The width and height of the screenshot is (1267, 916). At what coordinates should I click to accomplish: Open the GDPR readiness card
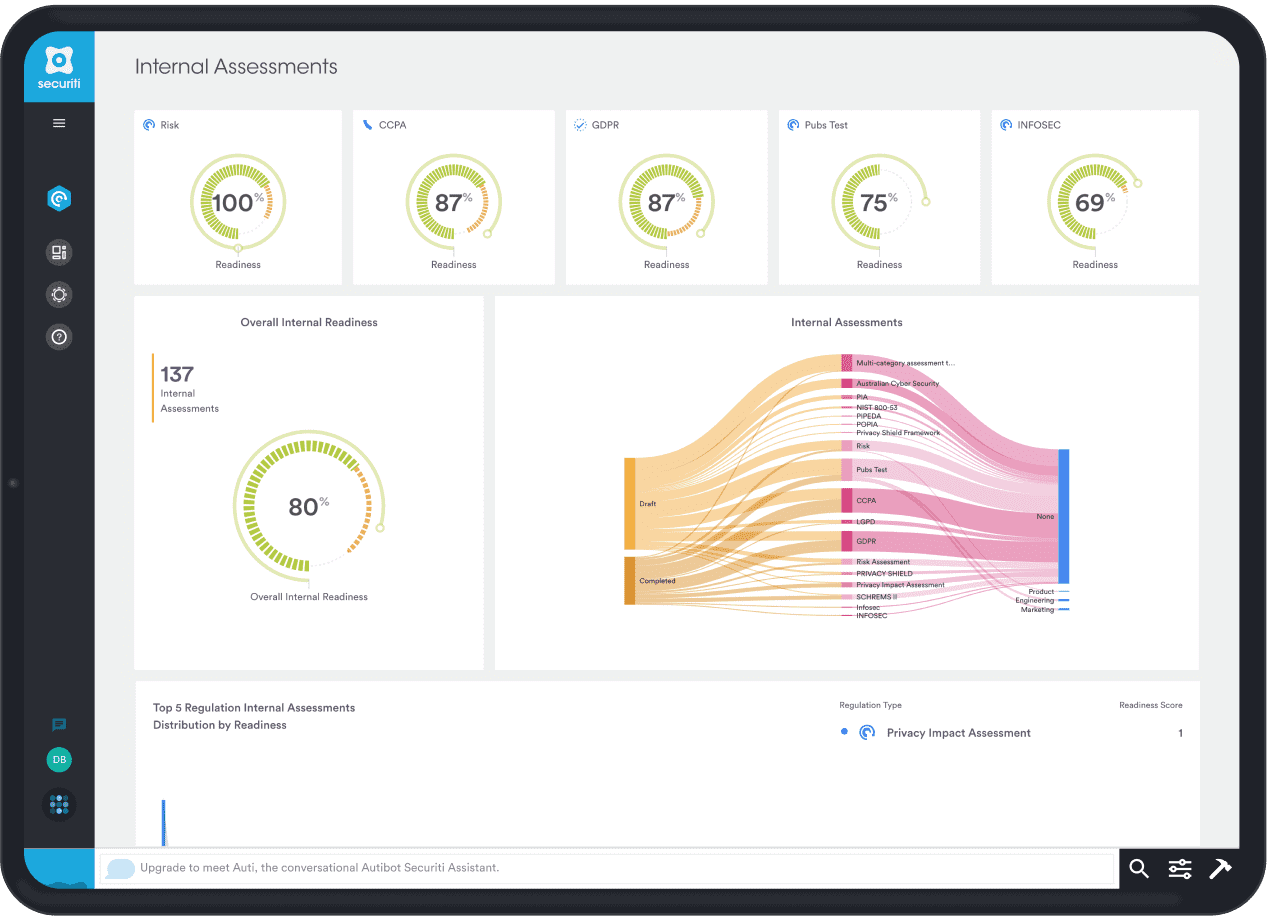tap(666, 198)
